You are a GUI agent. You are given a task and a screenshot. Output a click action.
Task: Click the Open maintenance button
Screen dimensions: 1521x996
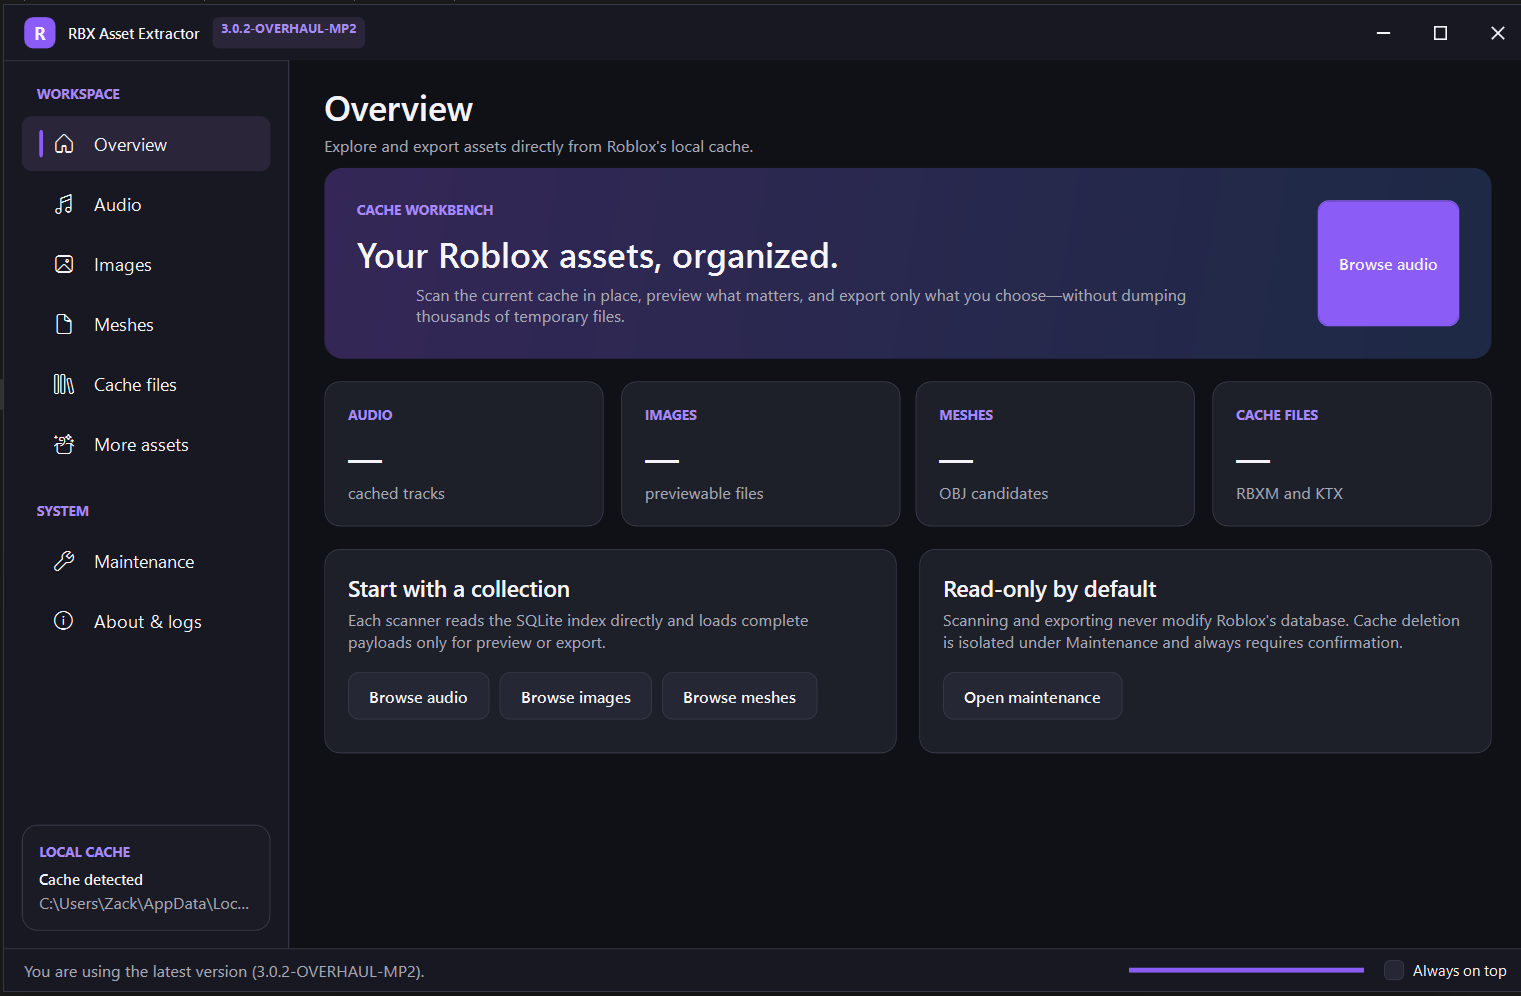[1032, 696]
